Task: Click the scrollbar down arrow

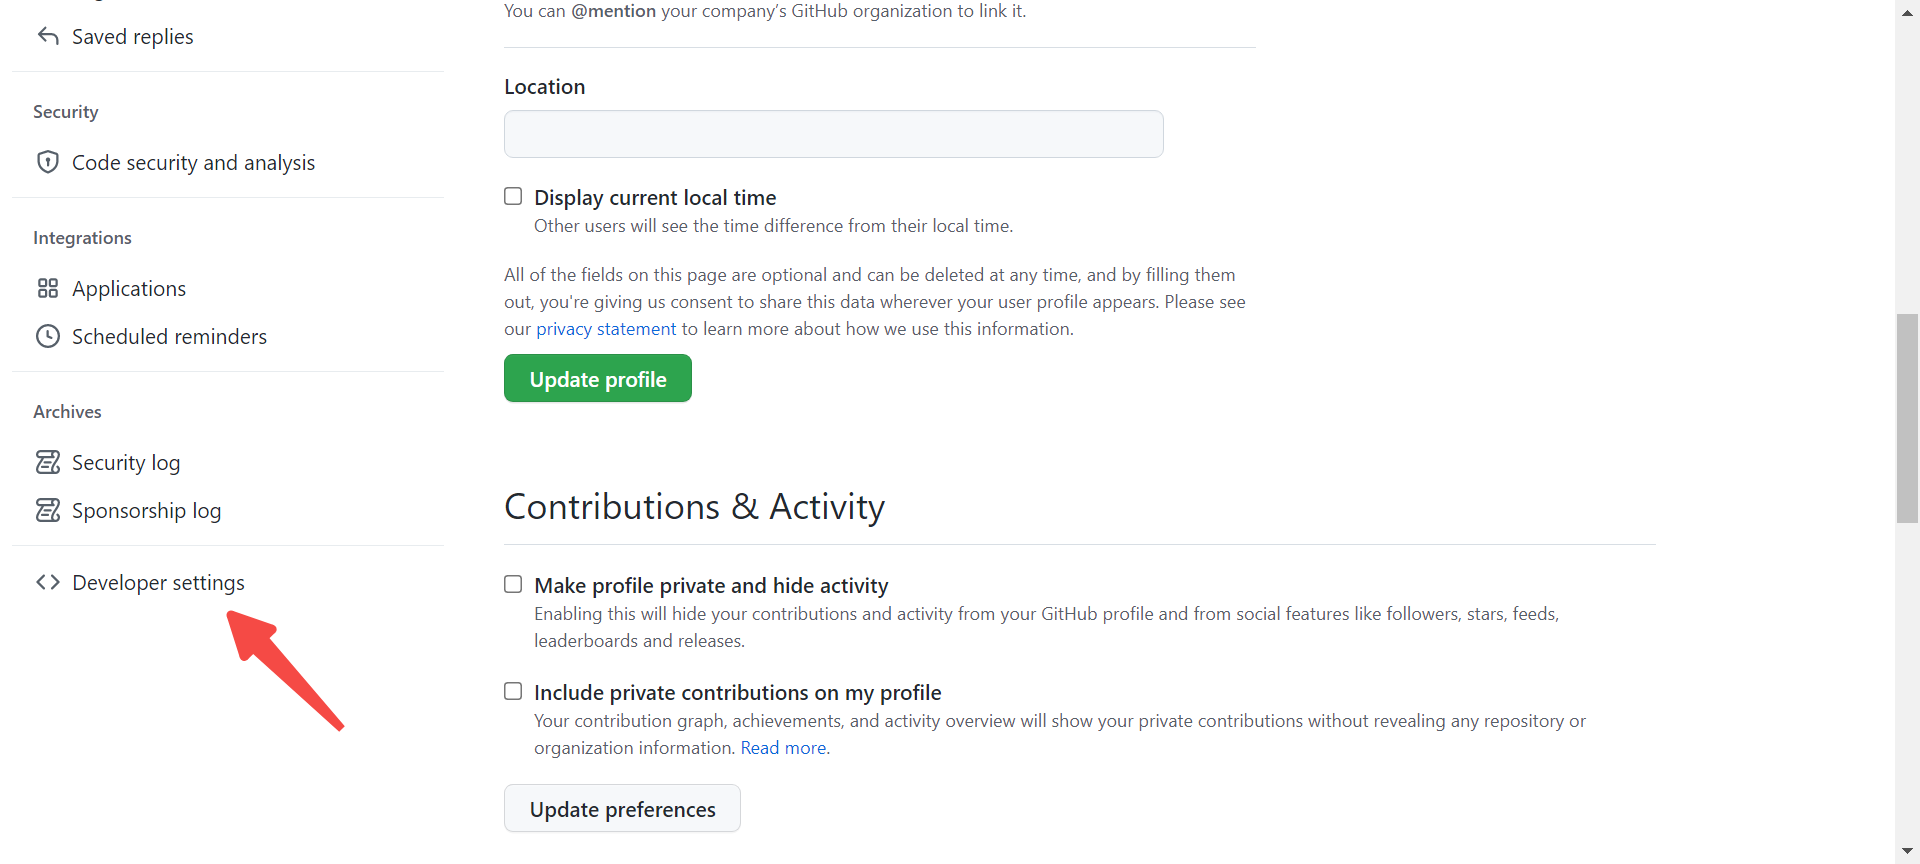Action: (x=1907, y=852)
